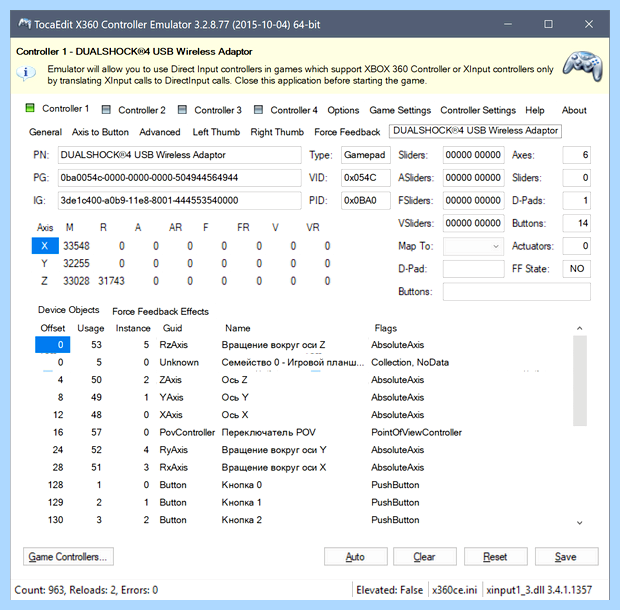This screenshot has width=620, height=610.
Task: Click the gray Controller 4 status icon
Action: pos(258,110)
